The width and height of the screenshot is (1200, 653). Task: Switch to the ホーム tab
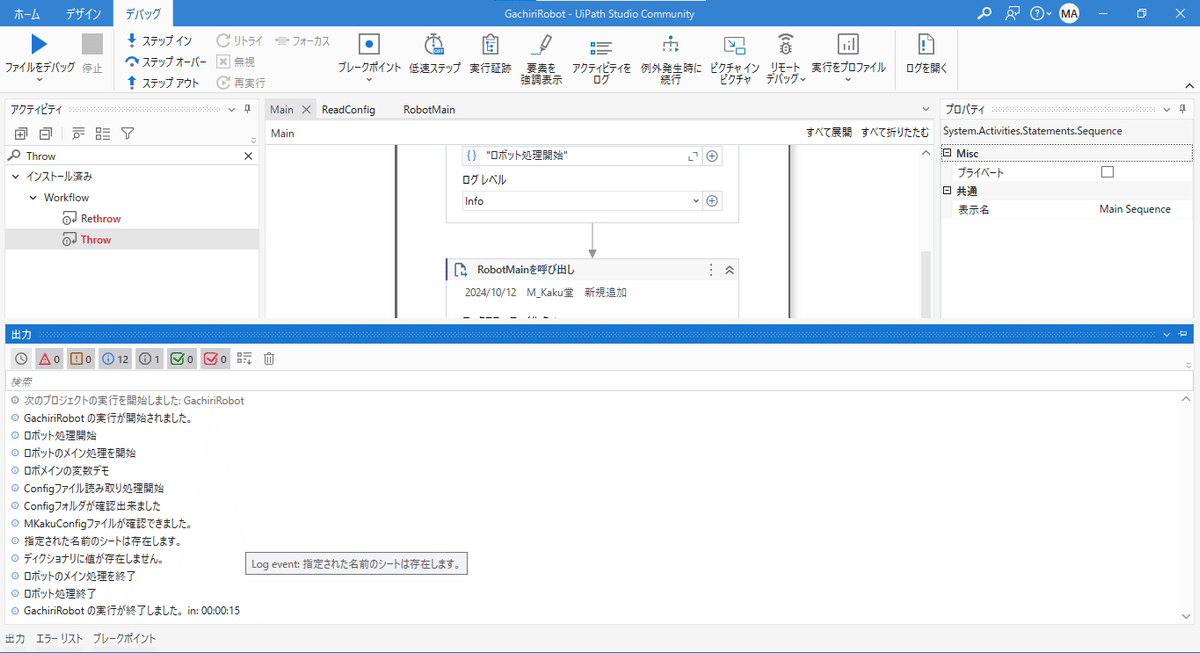point(27,13)
